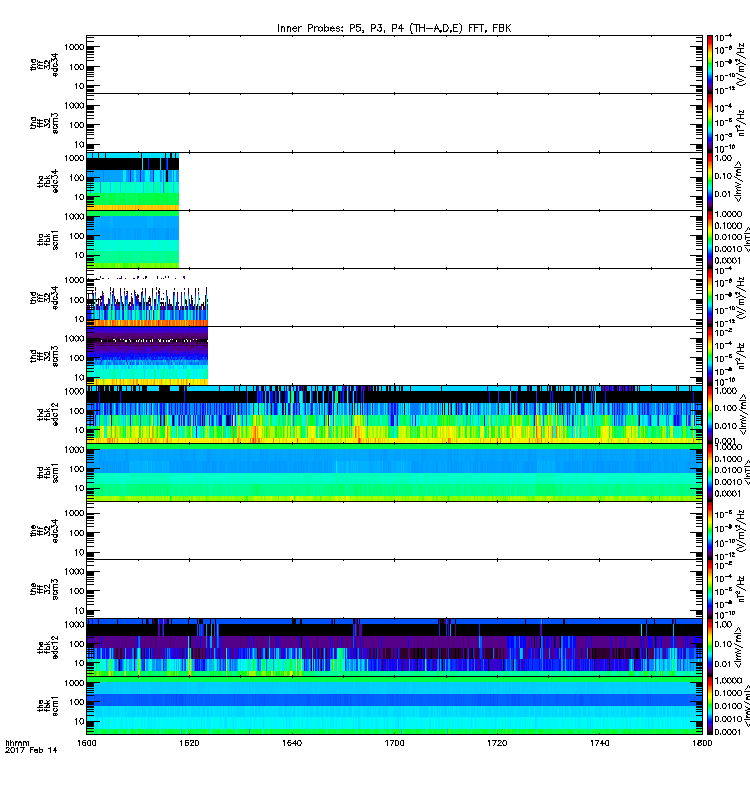750x800 pixels.
Task: Click the 1720 time axis label
Action: tap(497, 743)
